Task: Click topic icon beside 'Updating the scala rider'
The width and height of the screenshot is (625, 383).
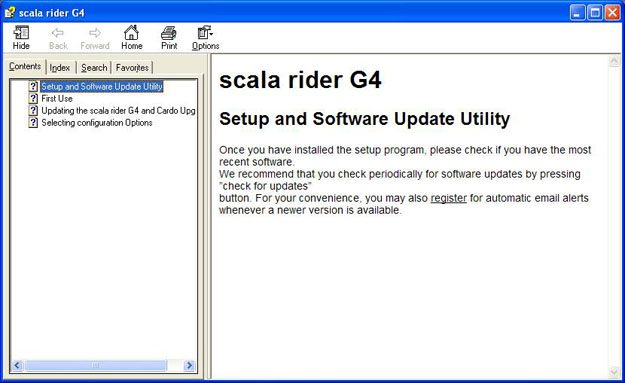Action: 33,110
